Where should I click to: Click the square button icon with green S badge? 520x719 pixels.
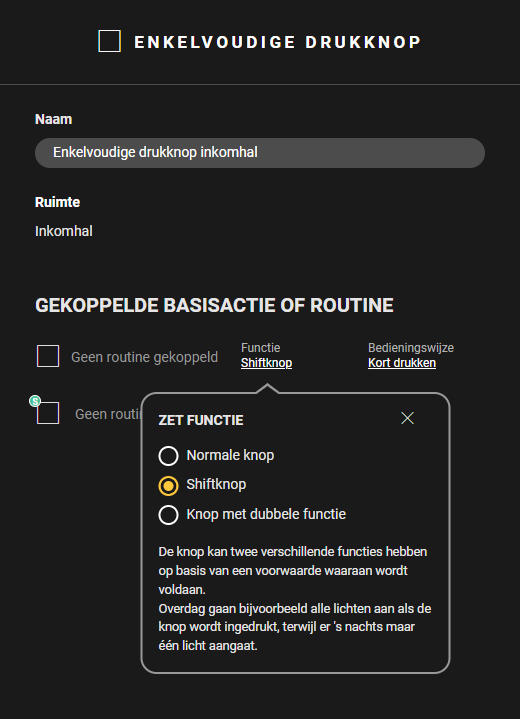click(48, 413)
